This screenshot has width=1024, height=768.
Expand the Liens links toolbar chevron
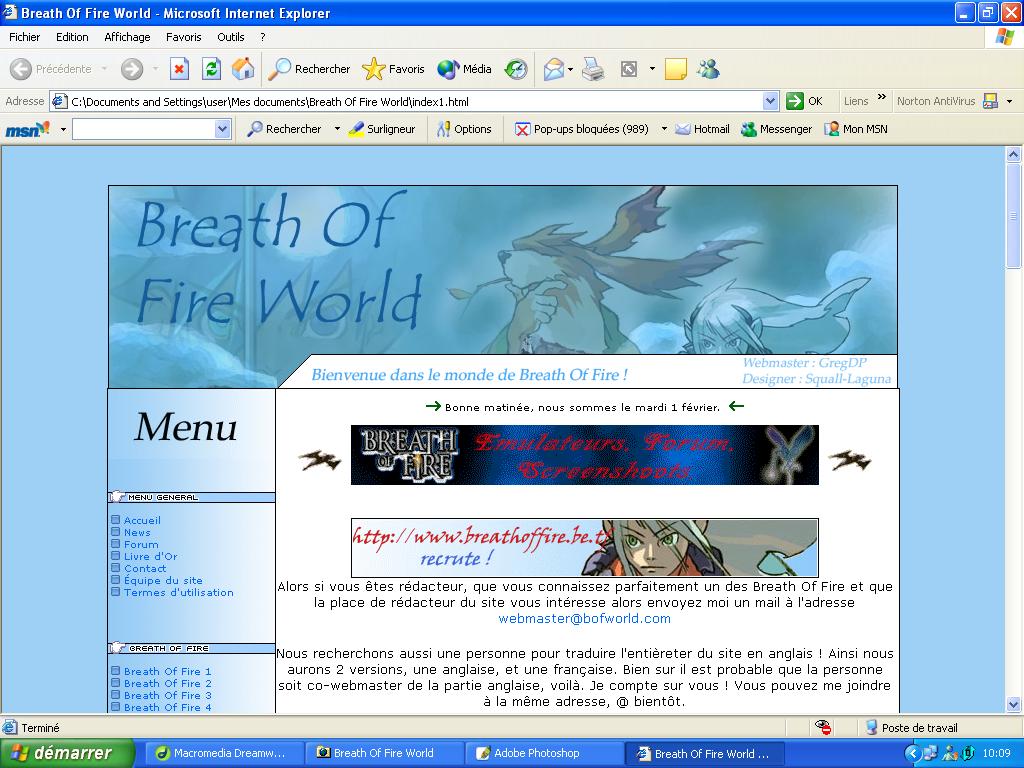click(882, 97)
